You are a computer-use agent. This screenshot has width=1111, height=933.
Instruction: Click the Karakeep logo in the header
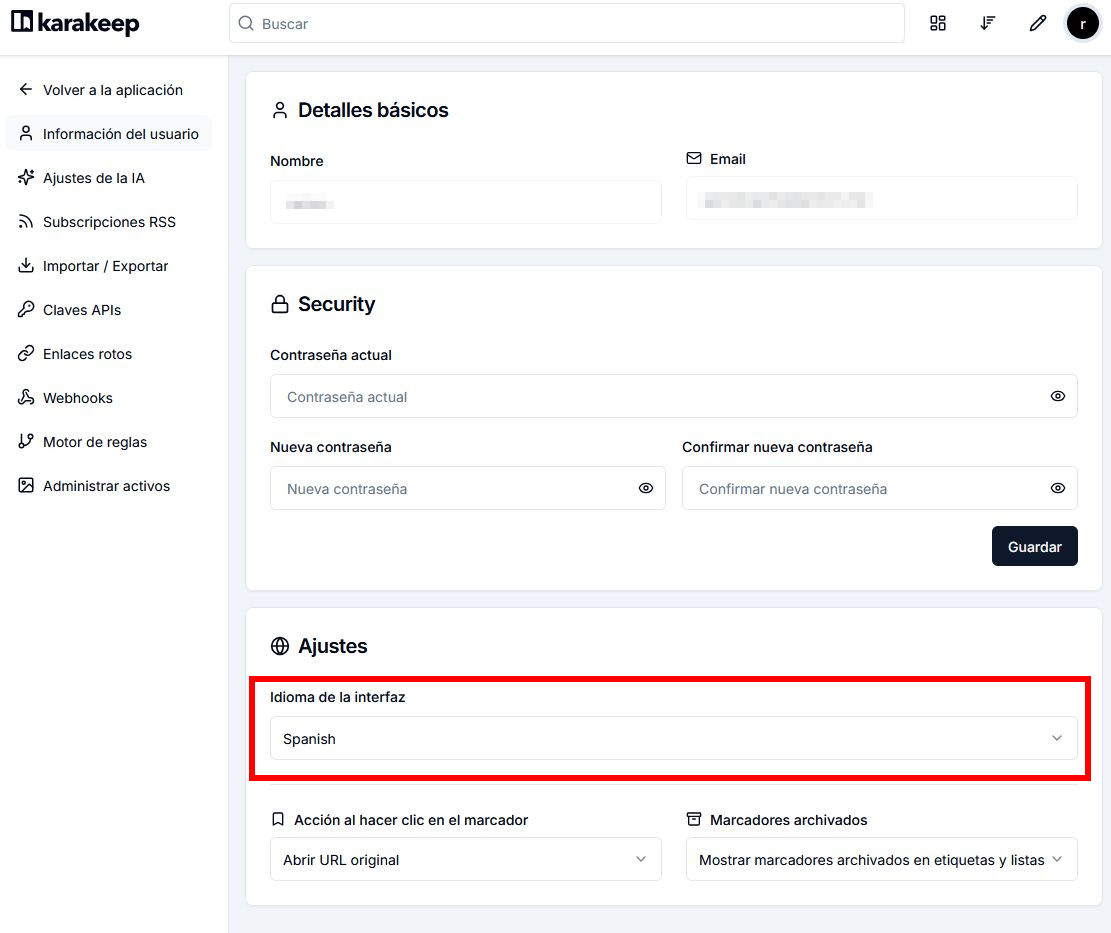[75, 23]
